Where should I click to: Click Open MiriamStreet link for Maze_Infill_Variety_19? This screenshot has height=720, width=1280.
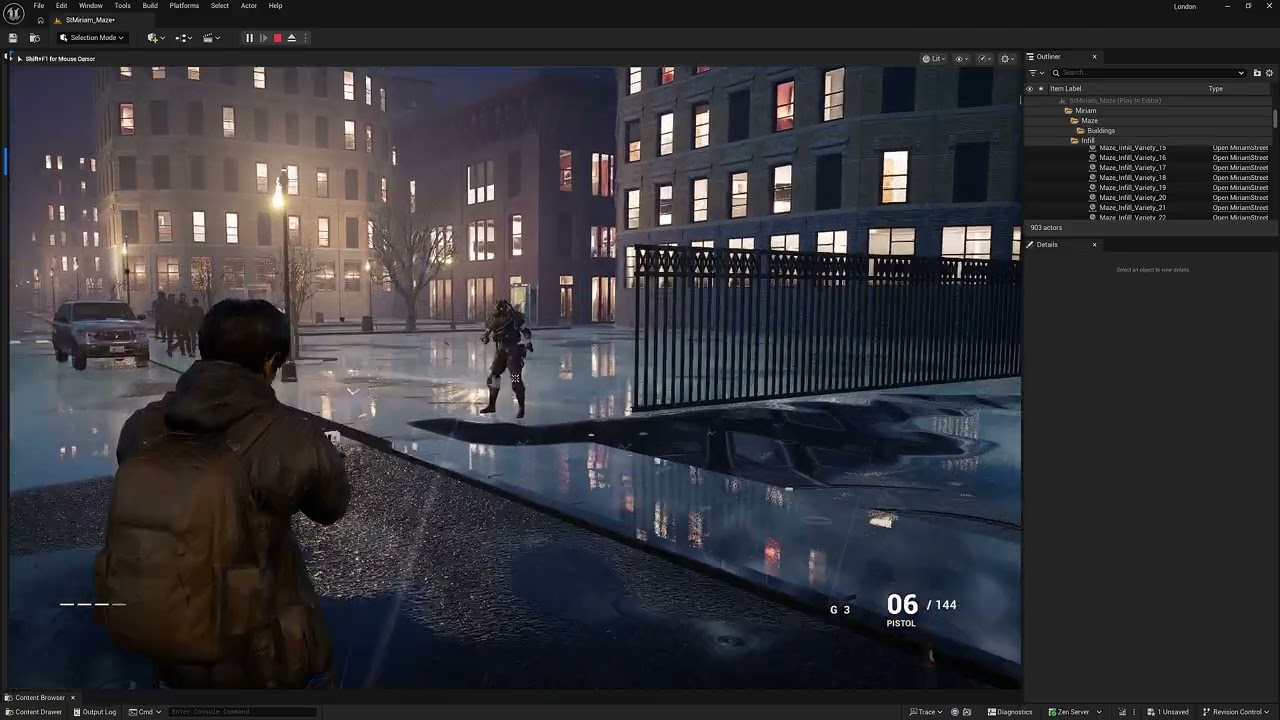[1240, 188]
